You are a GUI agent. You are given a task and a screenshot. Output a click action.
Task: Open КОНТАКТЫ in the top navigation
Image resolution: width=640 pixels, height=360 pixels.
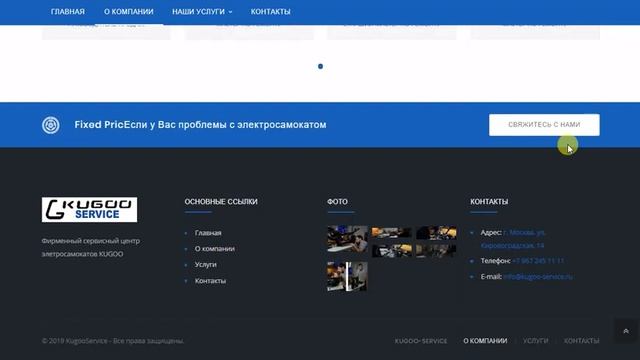point(270,12)
